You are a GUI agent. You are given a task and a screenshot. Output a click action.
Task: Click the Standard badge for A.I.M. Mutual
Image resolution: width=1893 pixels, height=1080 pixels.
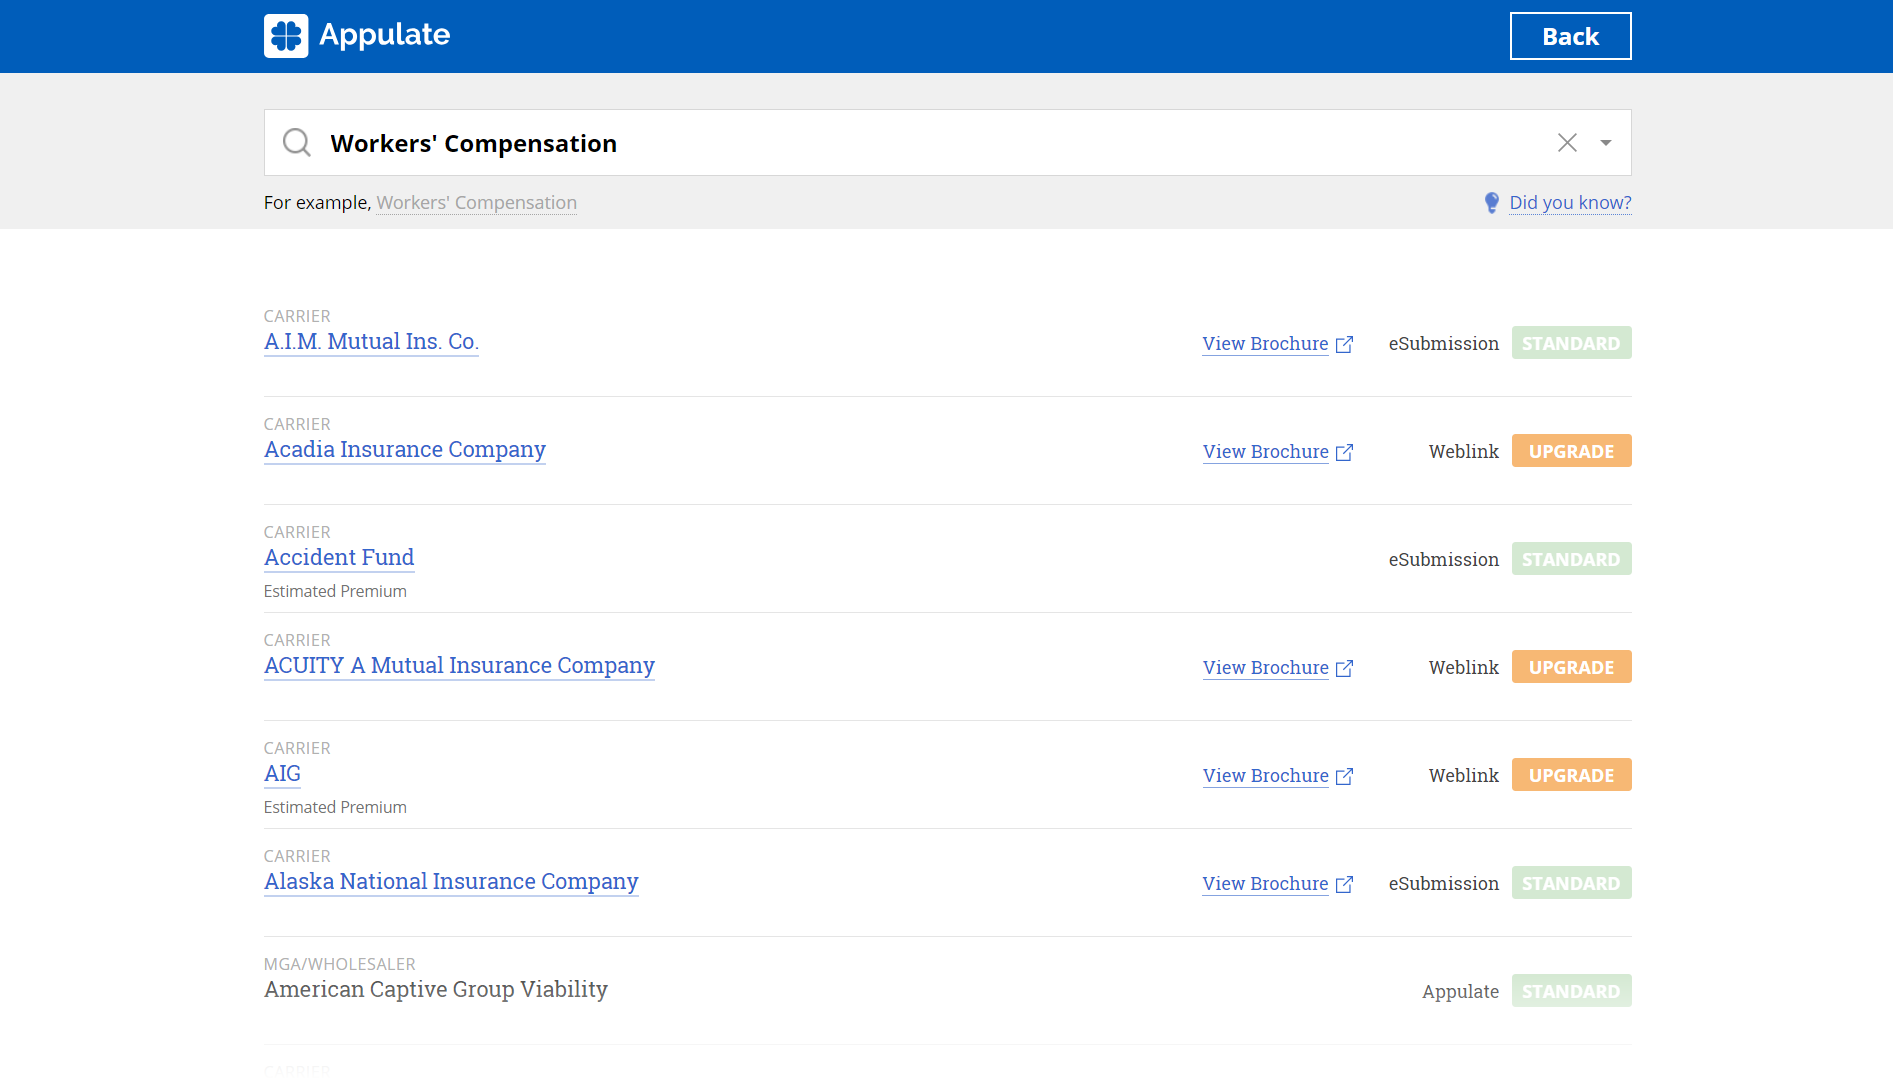coord(1571,343)
